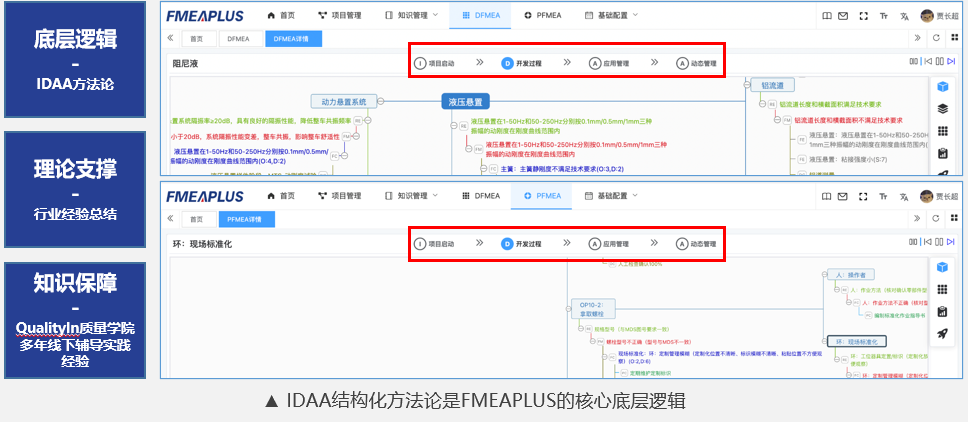This screenshot has height=422, width=968.
Task: Open the mail icon in top header
Action: pos(844,15)
